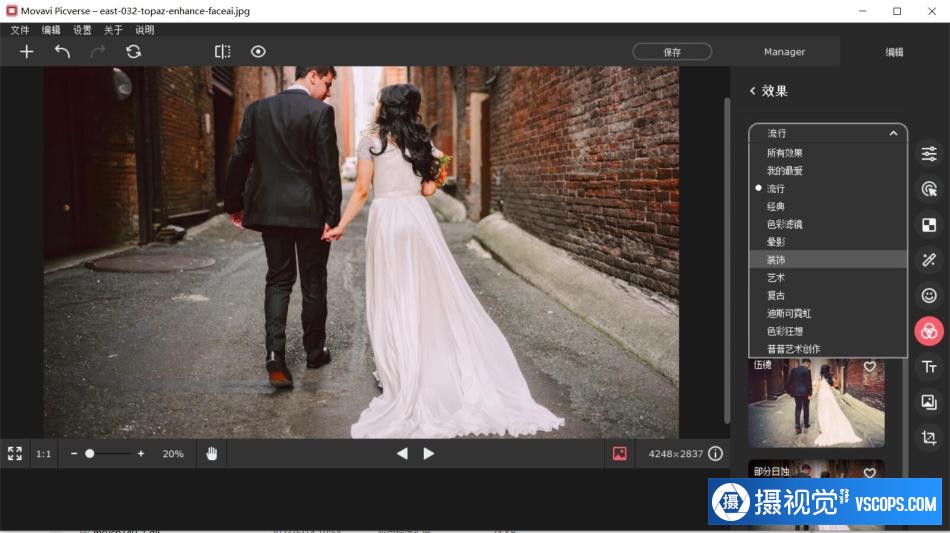The image size is (950, 533).
Task: Select the hand pan tool
Action: (211, 454)
